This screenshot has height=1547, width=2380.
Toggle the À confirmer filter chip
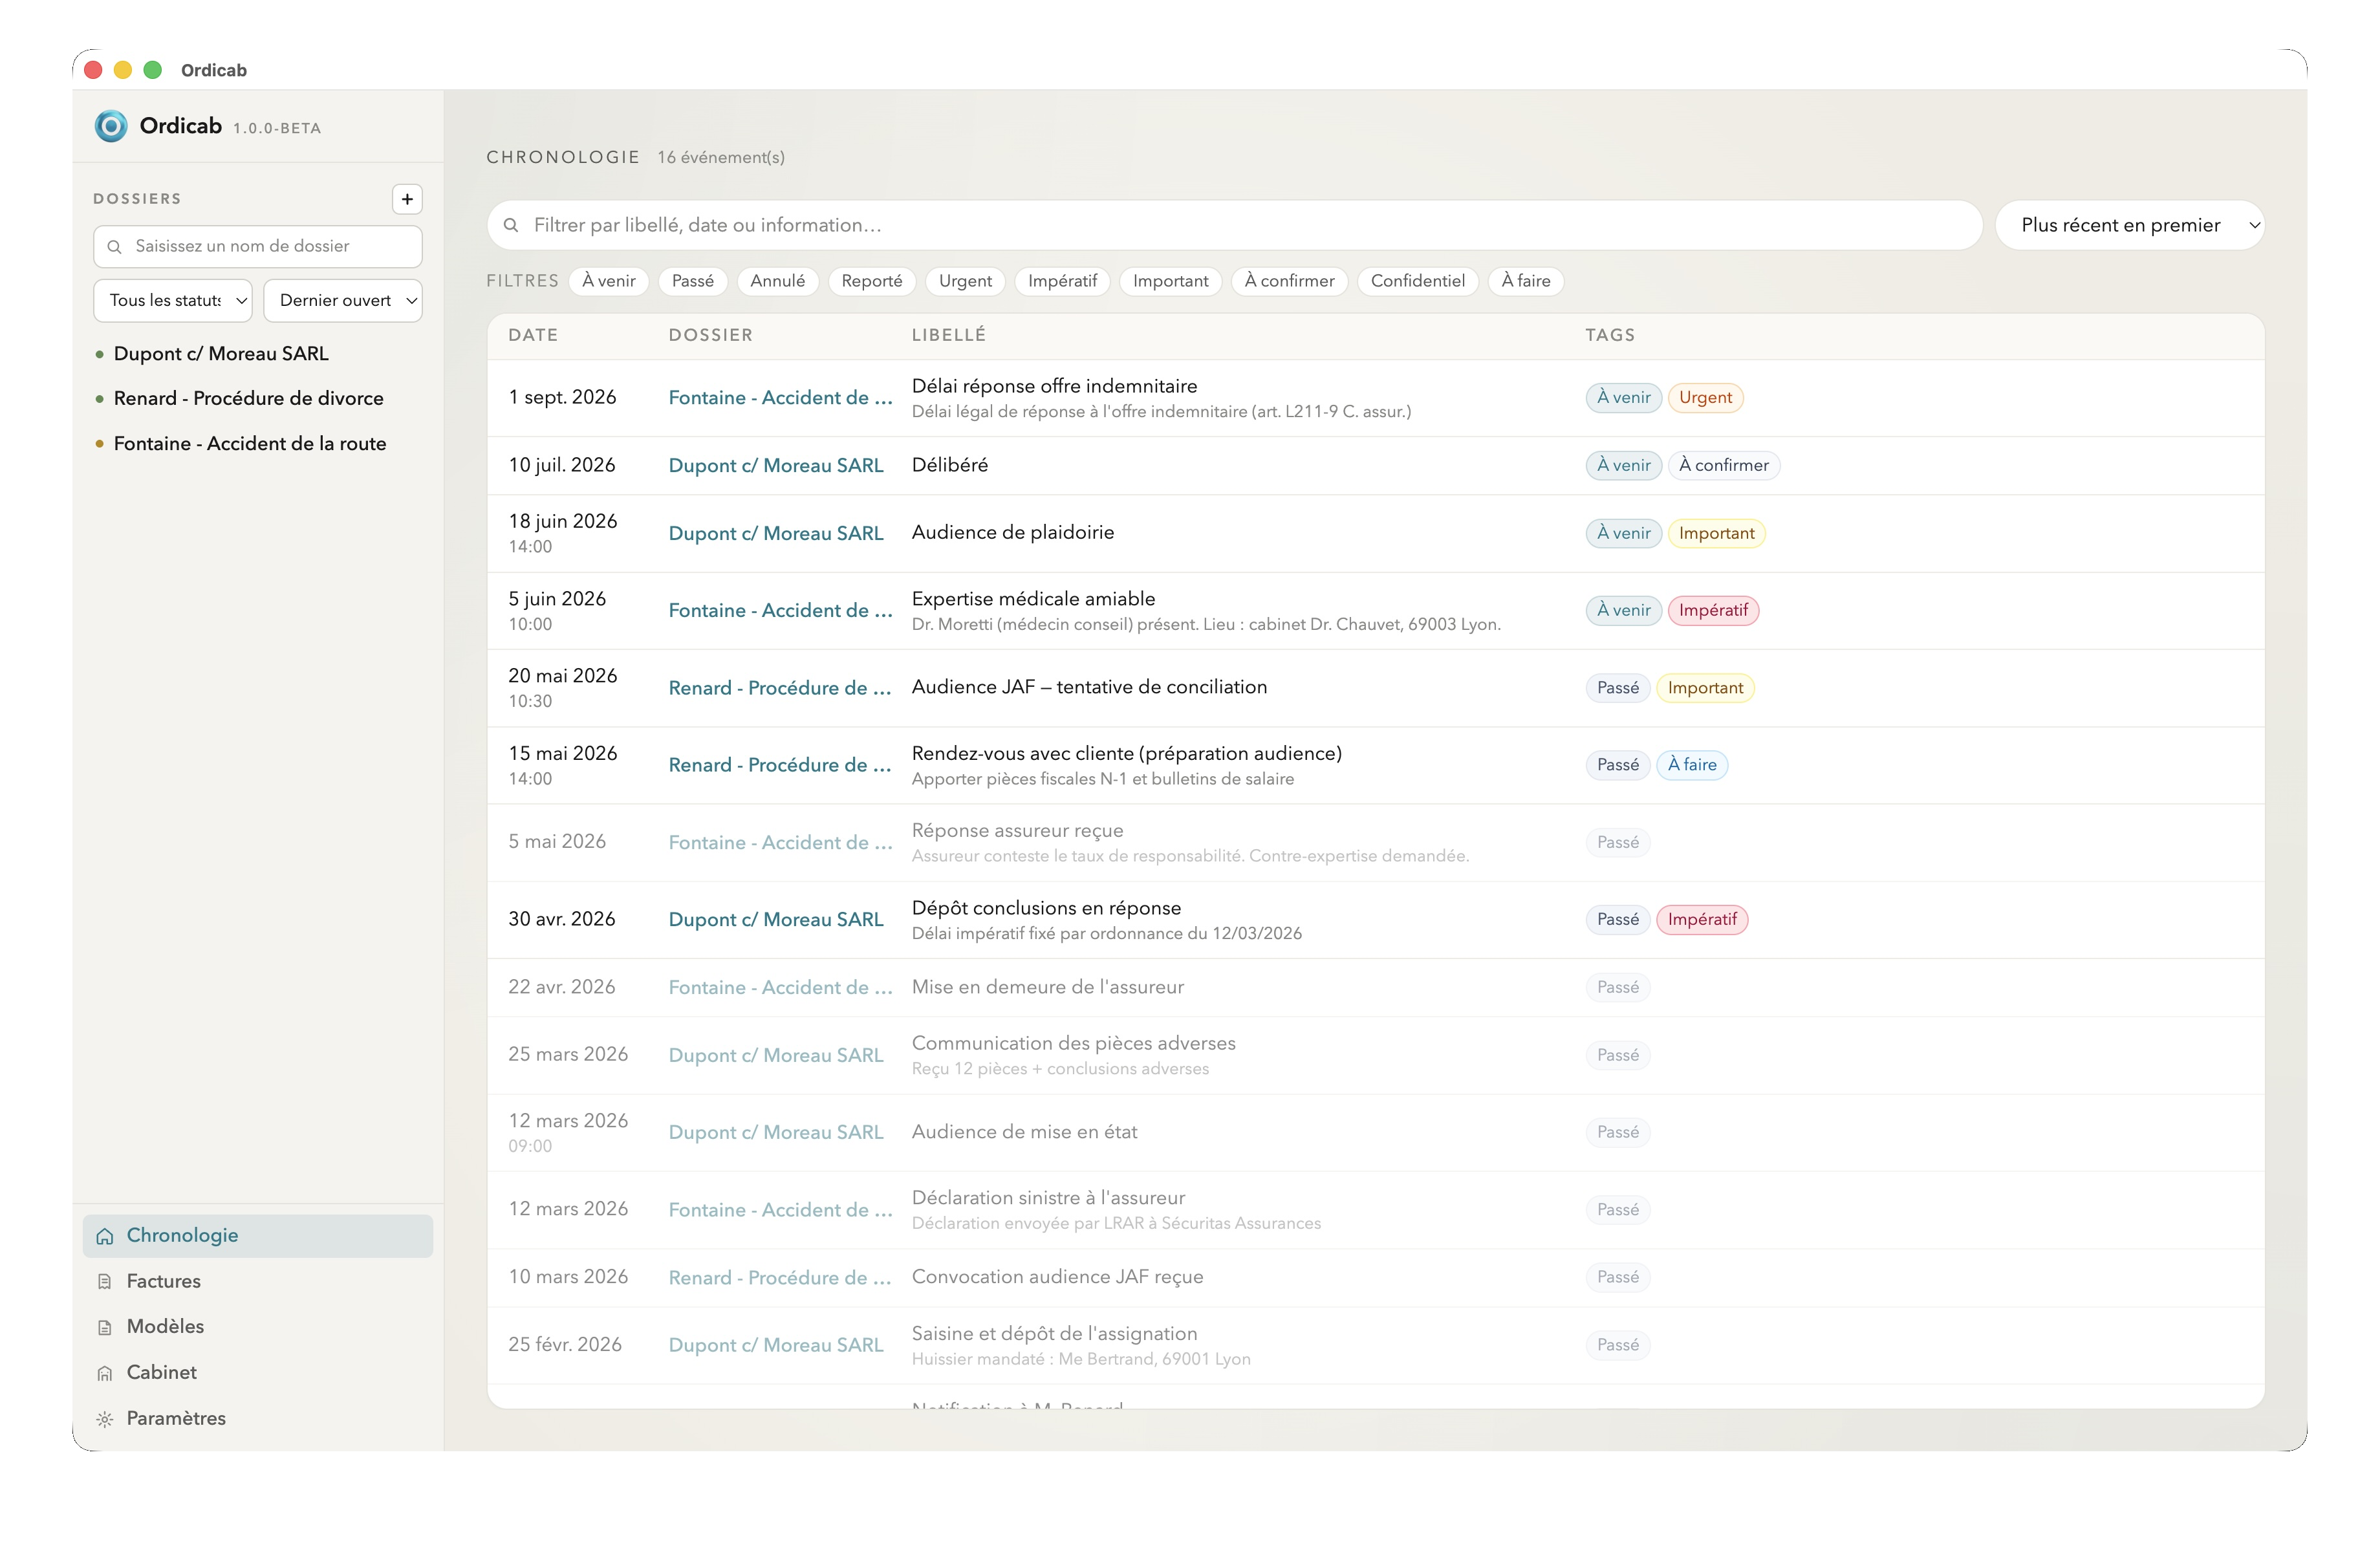coord(1289,281)
